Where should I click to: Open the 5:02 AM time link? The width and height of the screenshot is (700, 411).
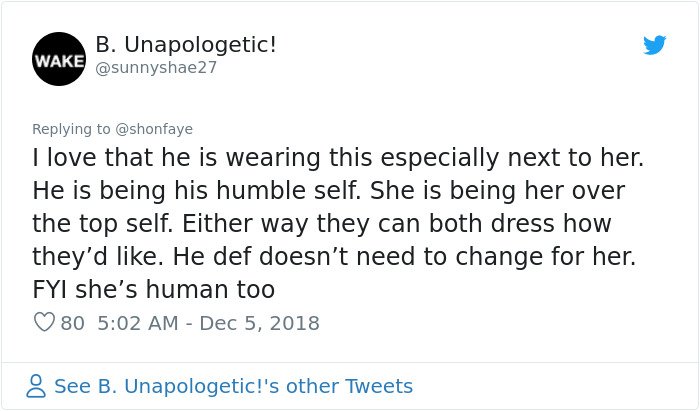[138, 323]
